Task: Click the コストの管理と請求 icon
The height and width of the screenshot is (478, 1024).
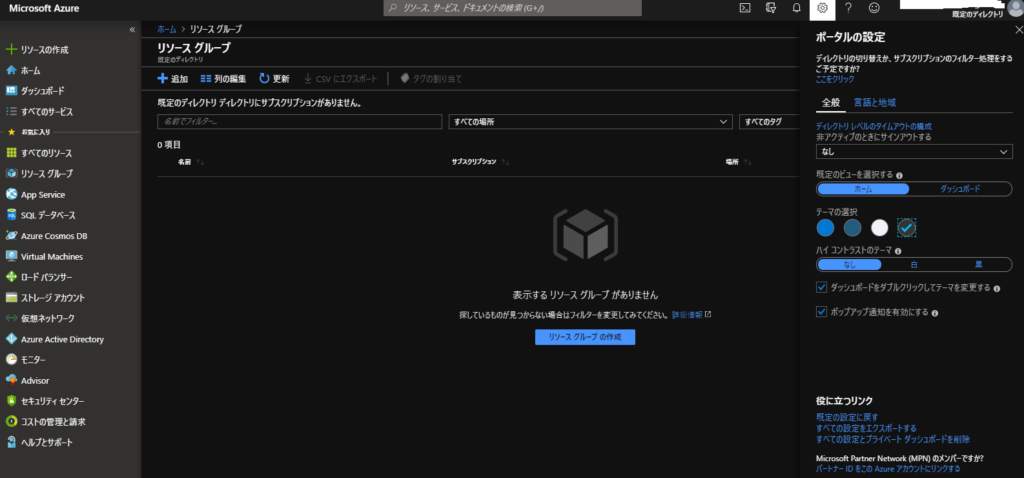Action: pos(11,422)
